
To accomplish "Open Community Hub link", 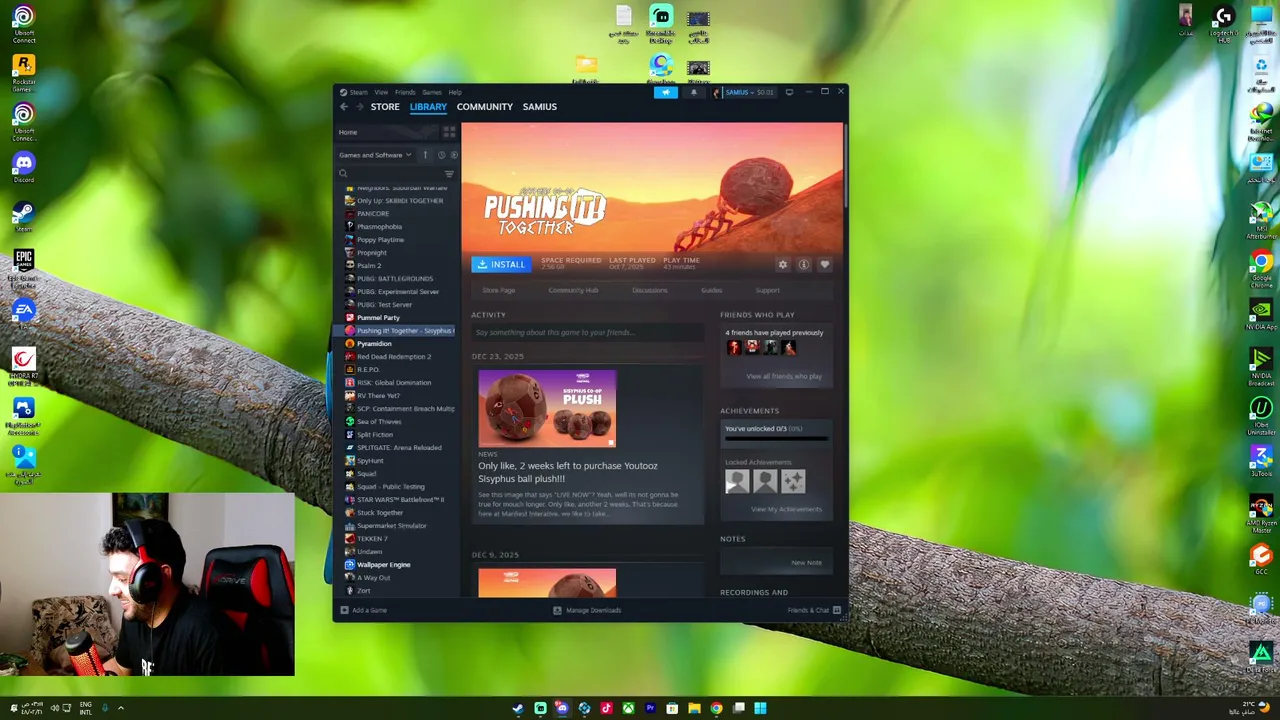I will coord(573,290).
